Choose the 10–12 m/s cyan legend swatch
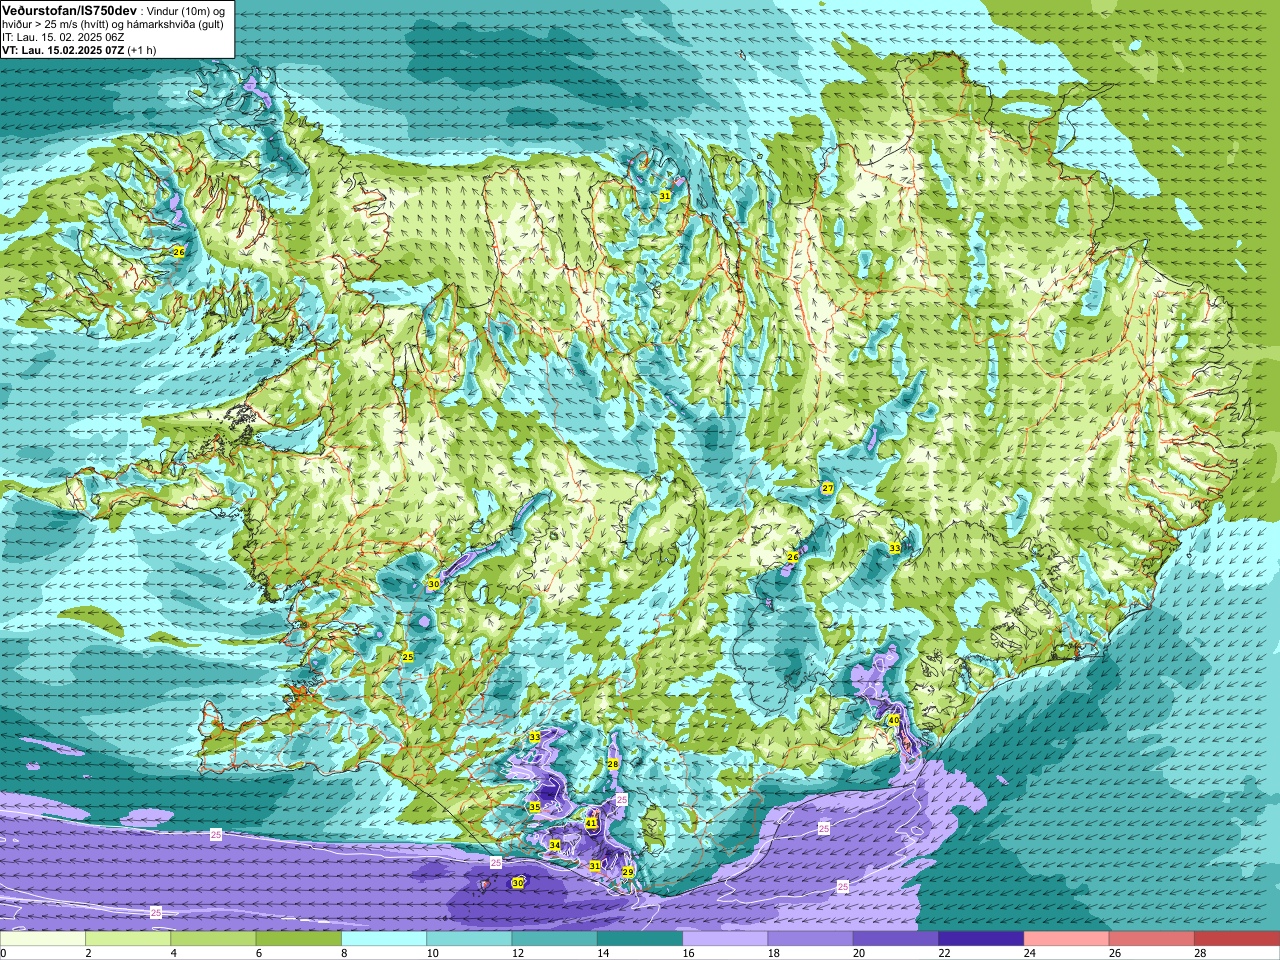The image size is (1280, 960). (x=469, y=939)
